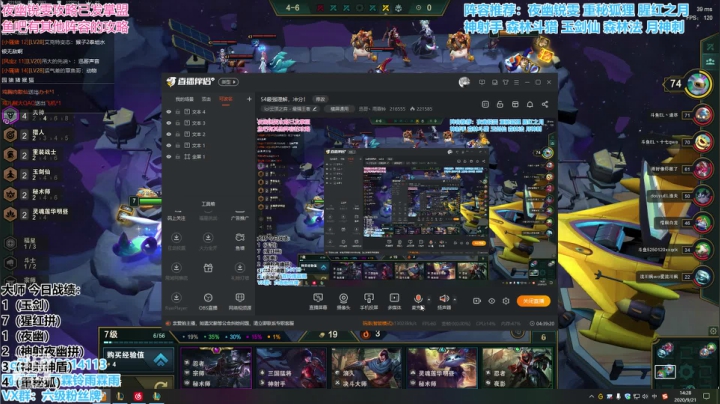Toggle lock on layer 文本 3
This screenshot has width=720, height=404.
178,123
